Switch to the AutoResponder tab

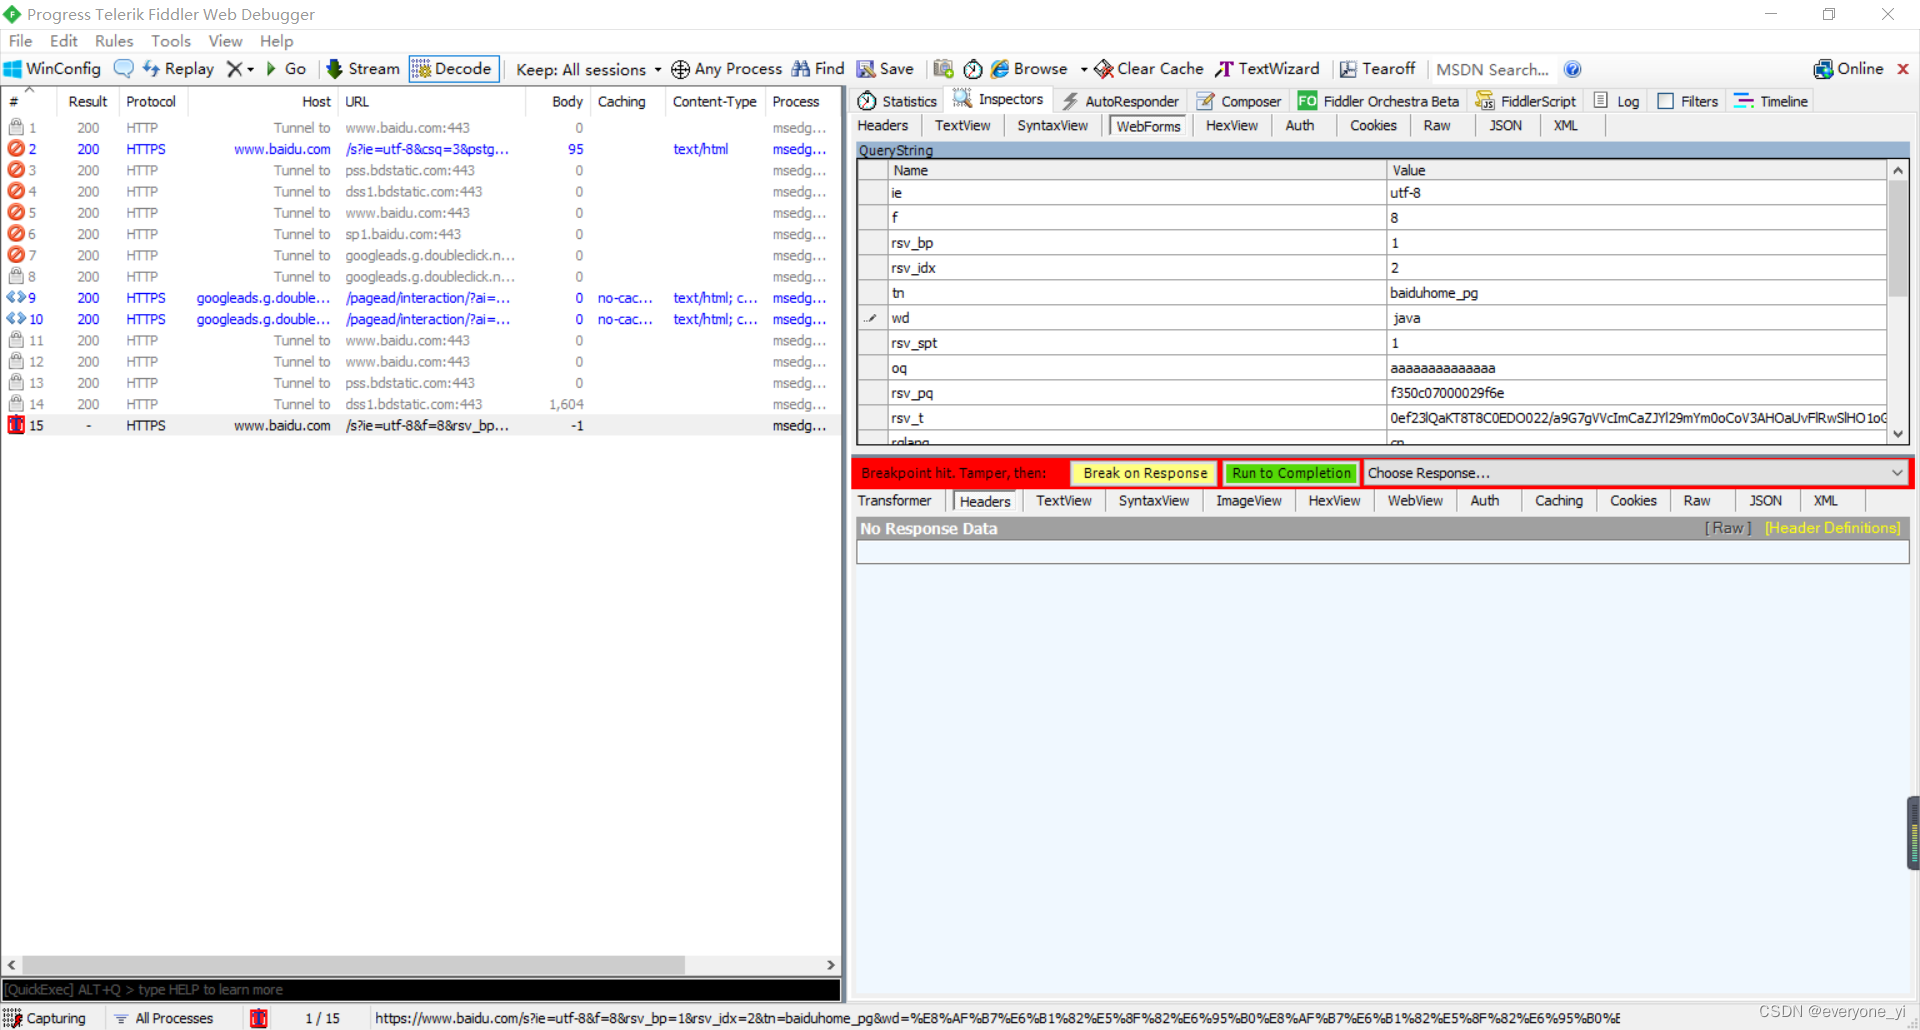click(1120, 101)
